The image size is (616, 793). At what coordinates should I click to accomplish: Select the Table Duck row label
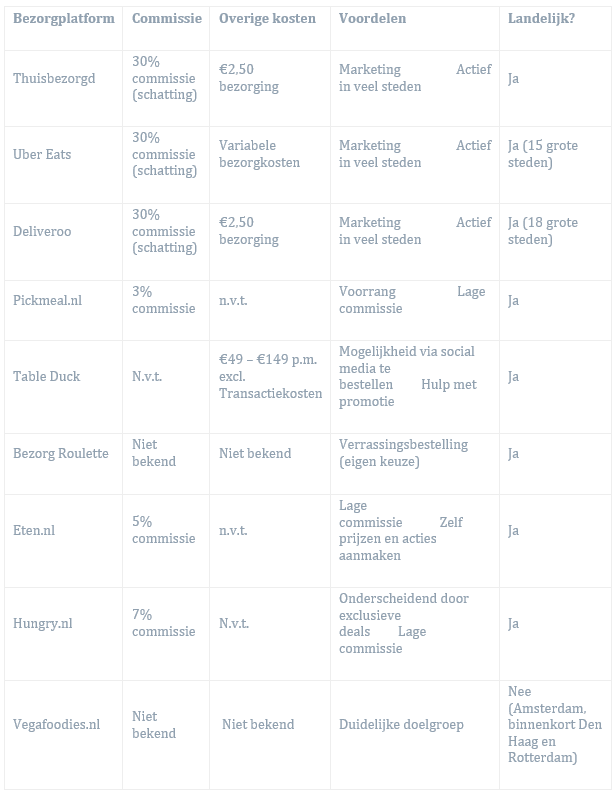point(46,377)
